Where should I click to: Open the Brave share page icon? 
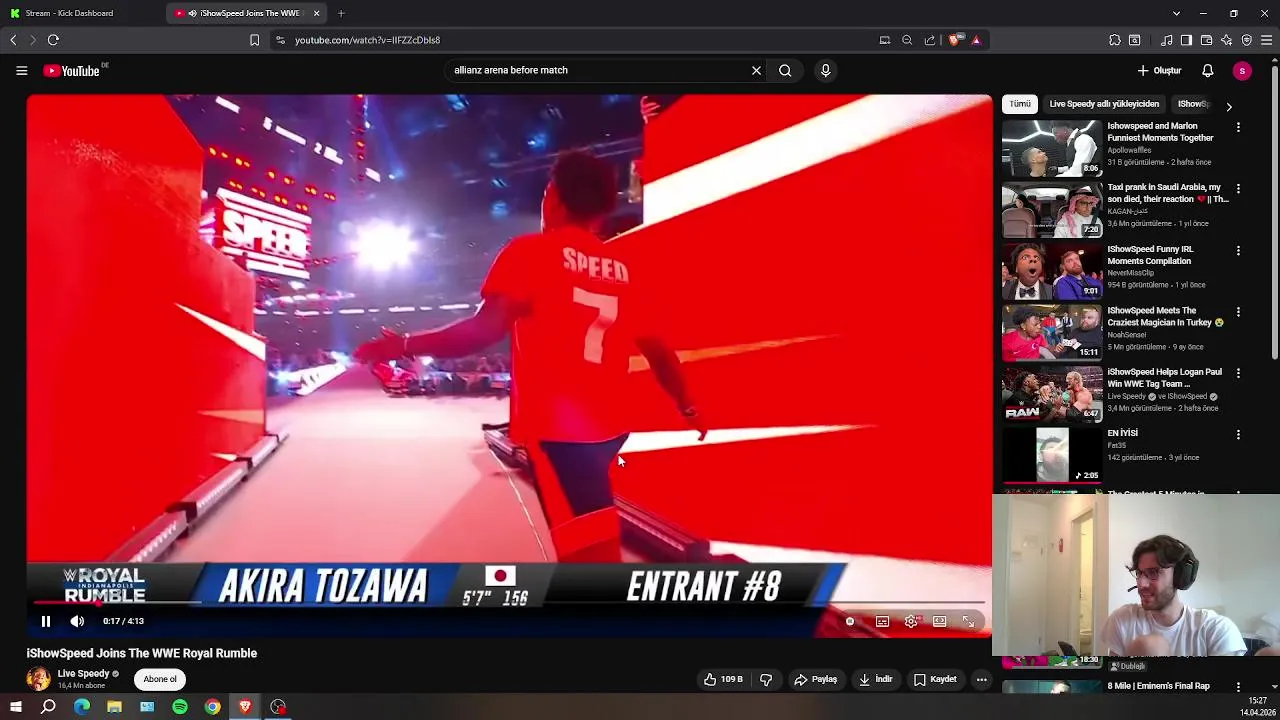[930, 40]
